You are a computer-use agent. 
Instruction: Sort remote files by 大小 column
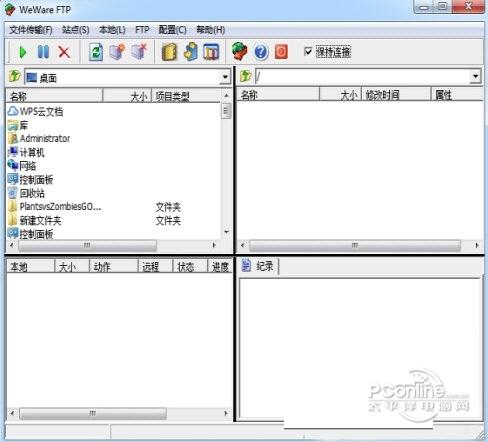pyautogui.click(x=340, y=95)
